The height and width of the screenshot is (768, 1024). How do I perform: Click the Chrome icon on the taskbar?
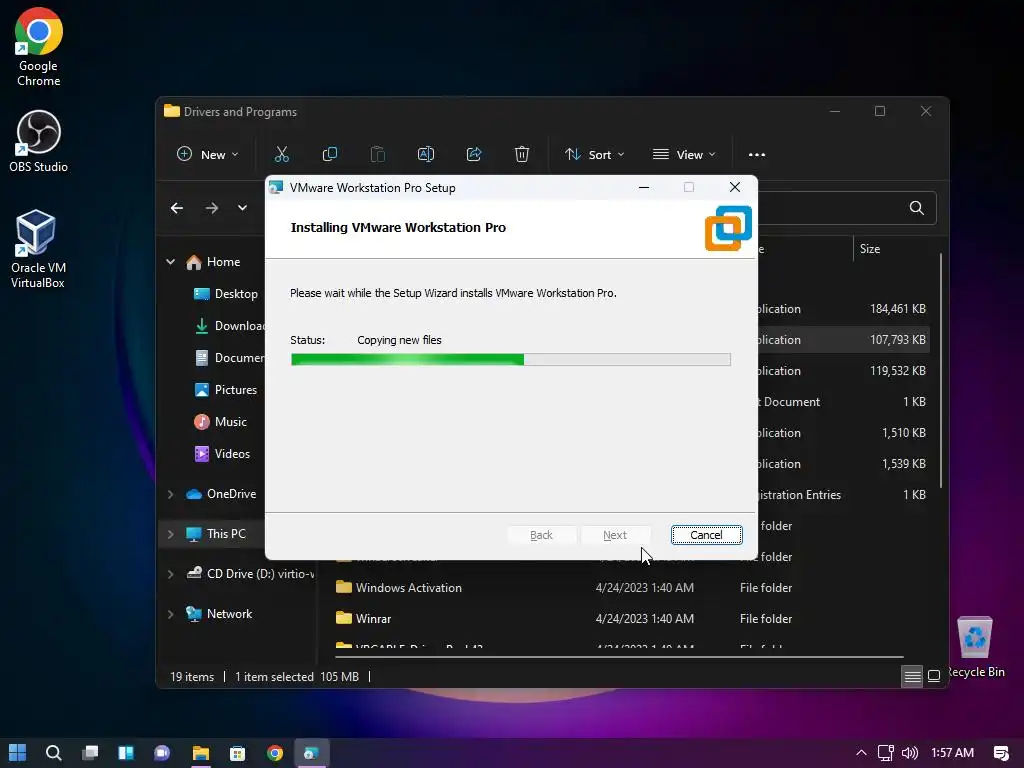click(275, 753)
